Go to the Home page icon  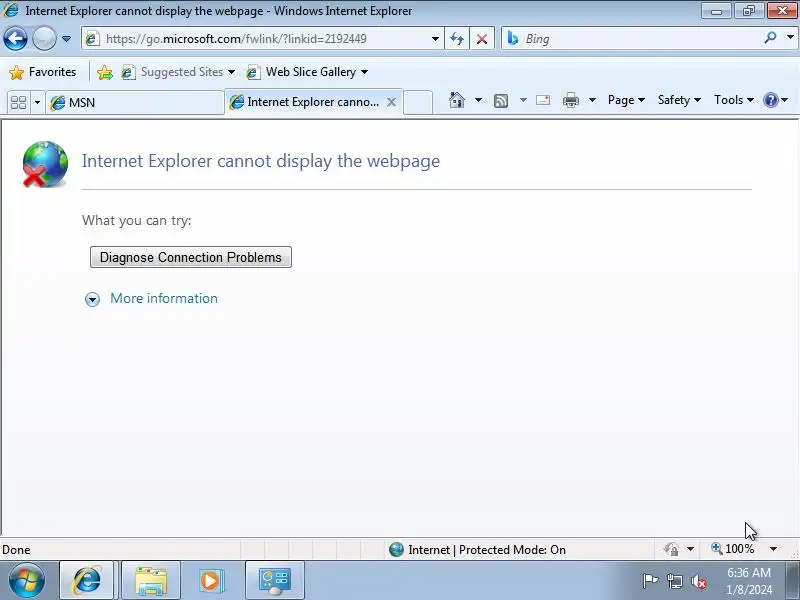457,100
